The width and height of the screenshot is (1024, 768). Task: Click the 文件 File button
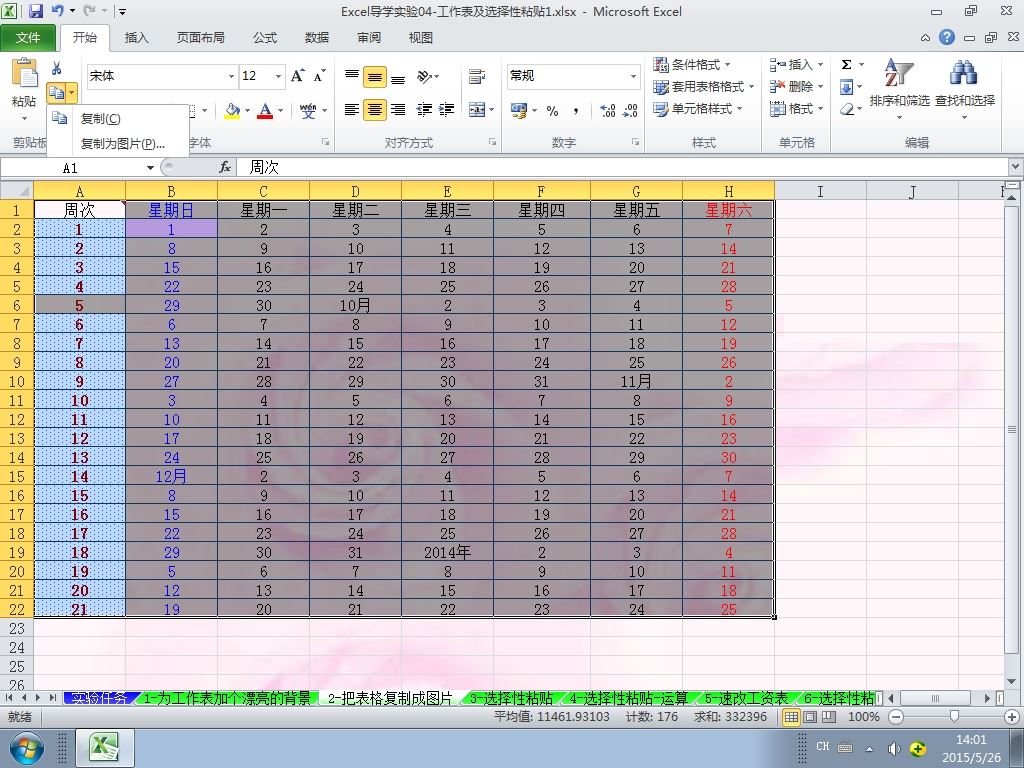click(28, 38)
